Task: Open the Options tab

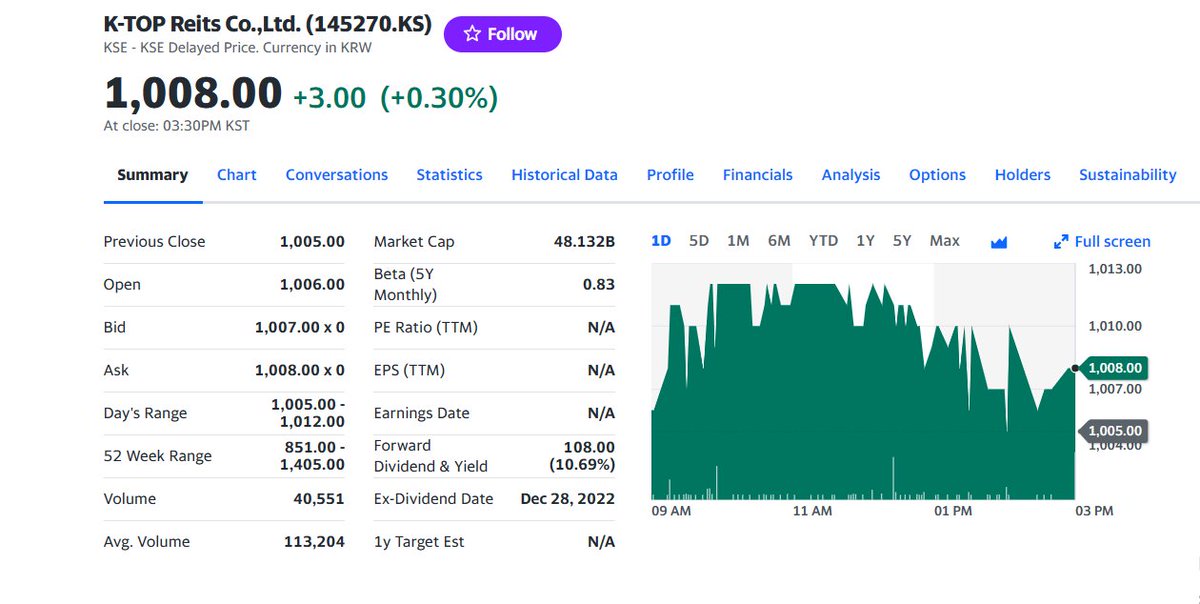Action: click(937, 175)
